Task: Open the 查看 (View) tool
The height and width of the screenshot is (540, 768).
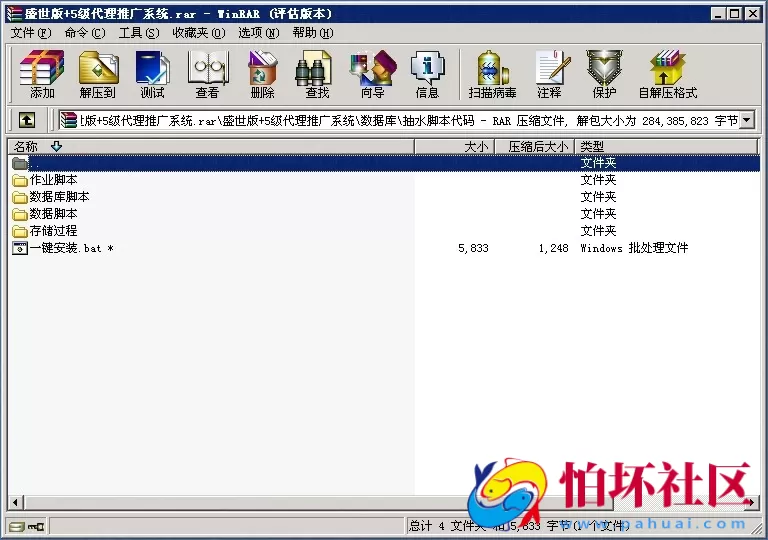Action: pos(208,74)
